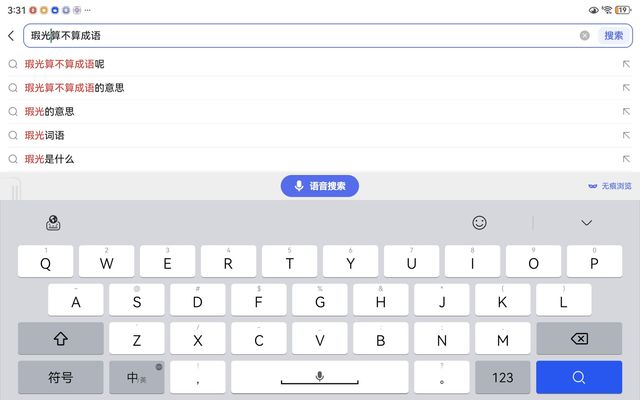
Task: Fill in suggestion 瑕光算不算成语呢 using arrow icon
Action: point(626,64)
